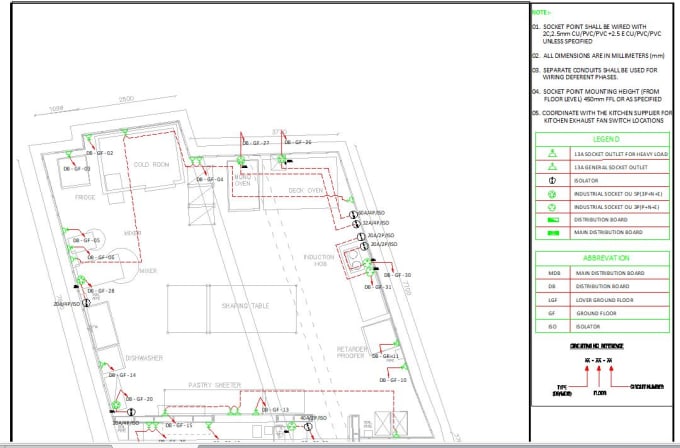Select the socket symbol above DB-GF-14
Screen dimensions: 680x448
101,364
